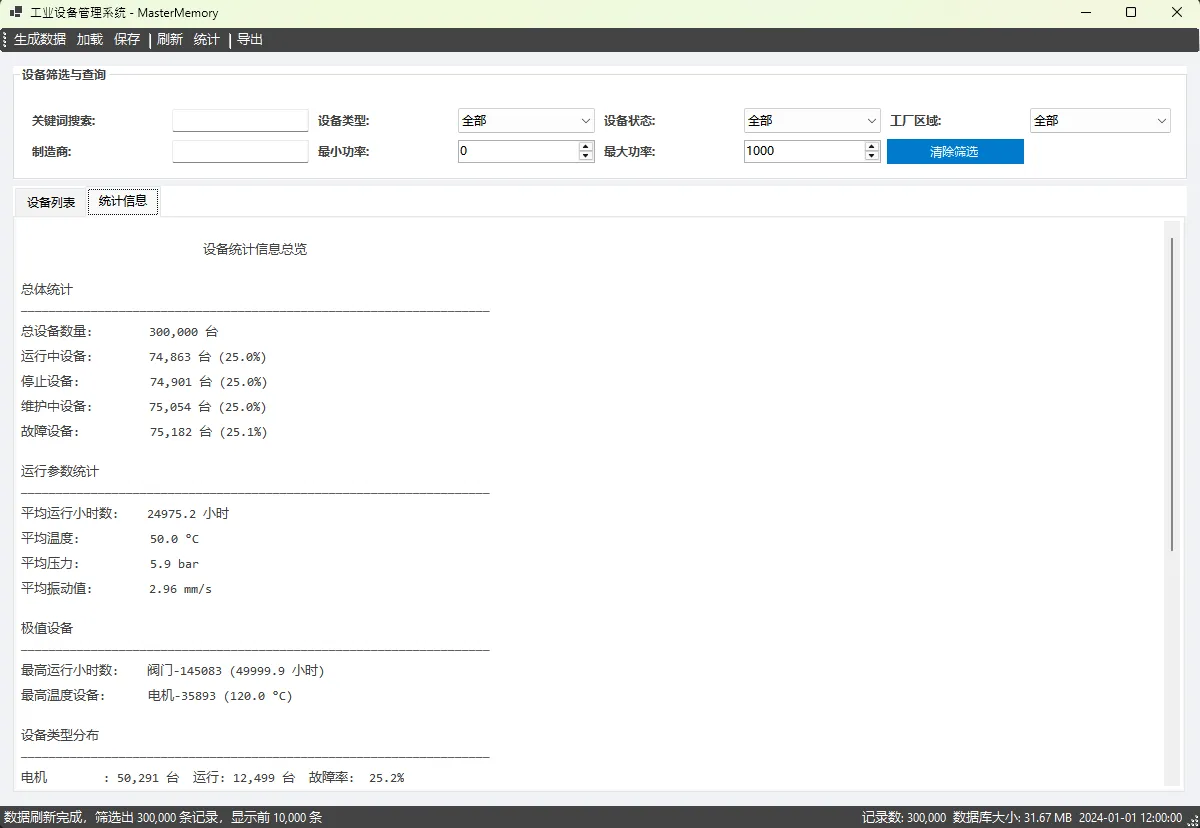Viewport: 1200px width, 828px height.
Task: Click the 清除筛选 button
Action: pos(954,152)
